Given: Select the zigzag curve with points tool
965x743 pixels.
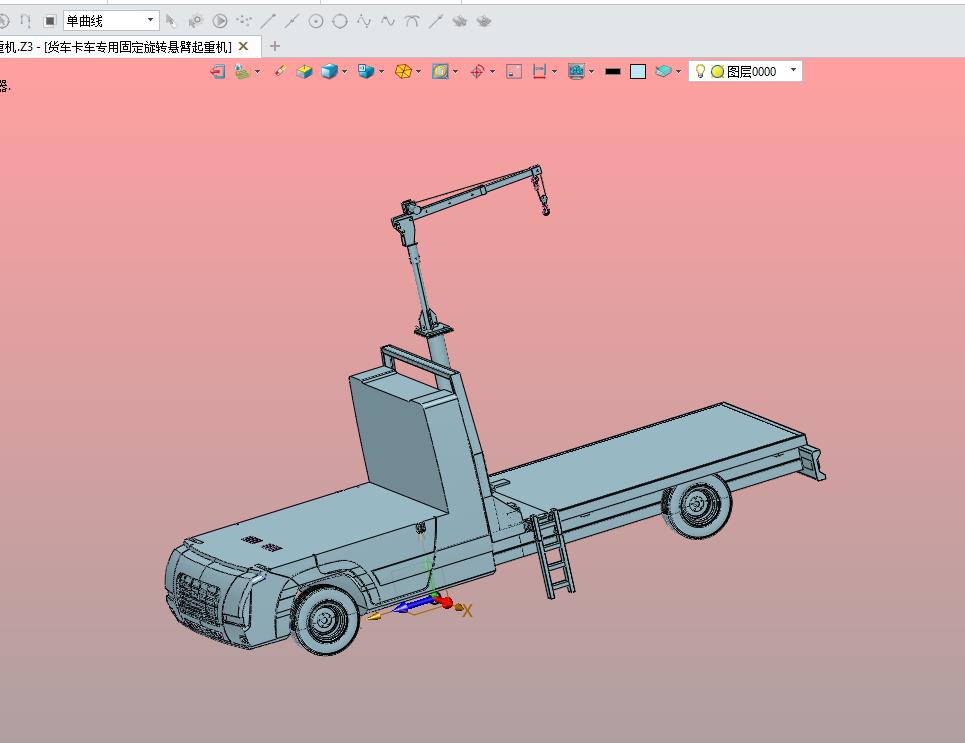Looking at the screenshot, I should pos(364,21).
